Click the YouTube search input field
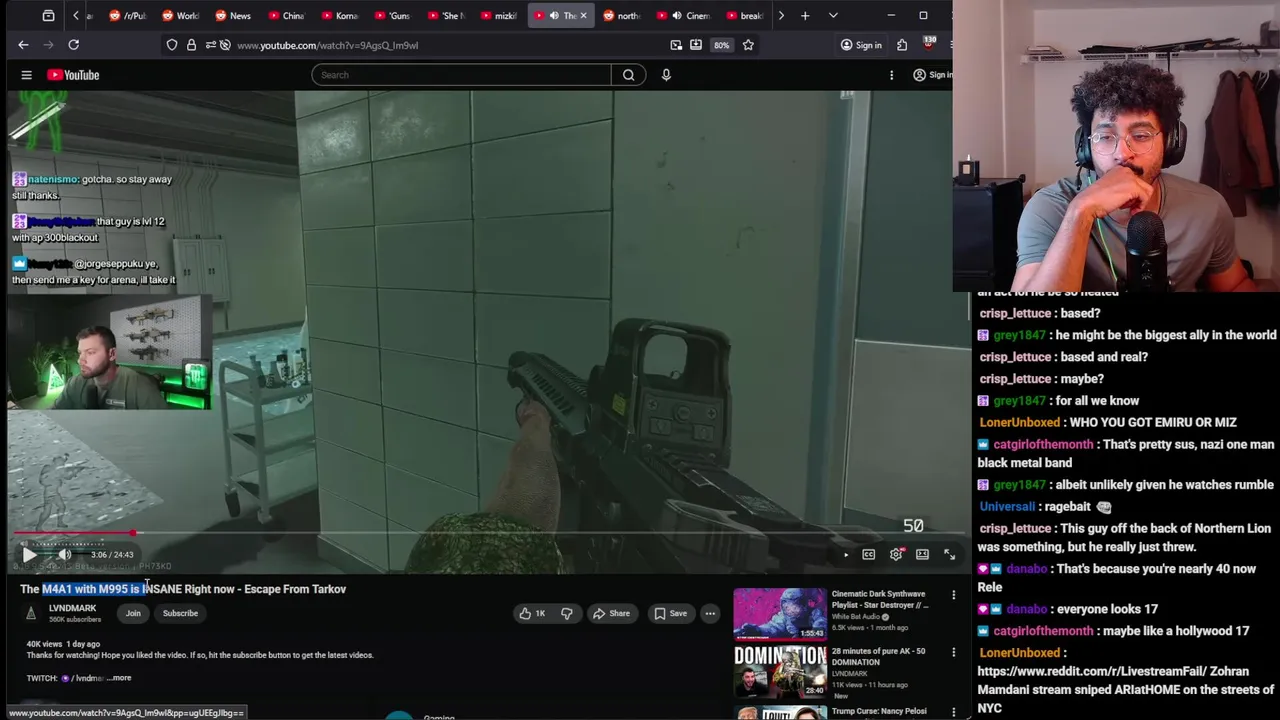Image resolution: width=1280 pixels, height=720 pixels. point(461,75)
